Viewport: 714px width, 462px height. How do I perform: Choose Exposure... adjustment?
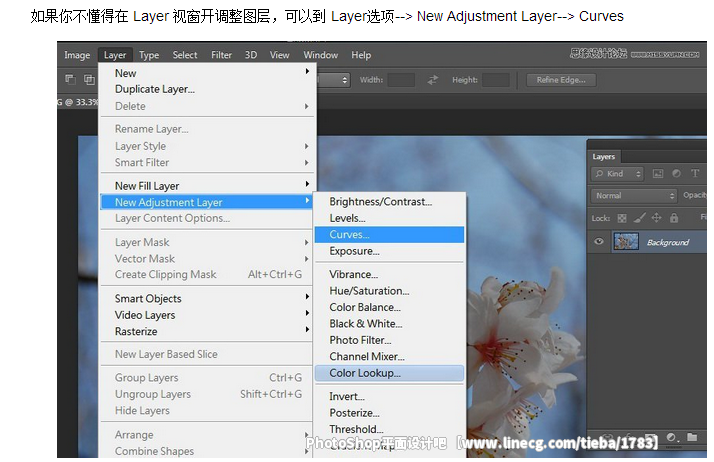click(389, 251)
